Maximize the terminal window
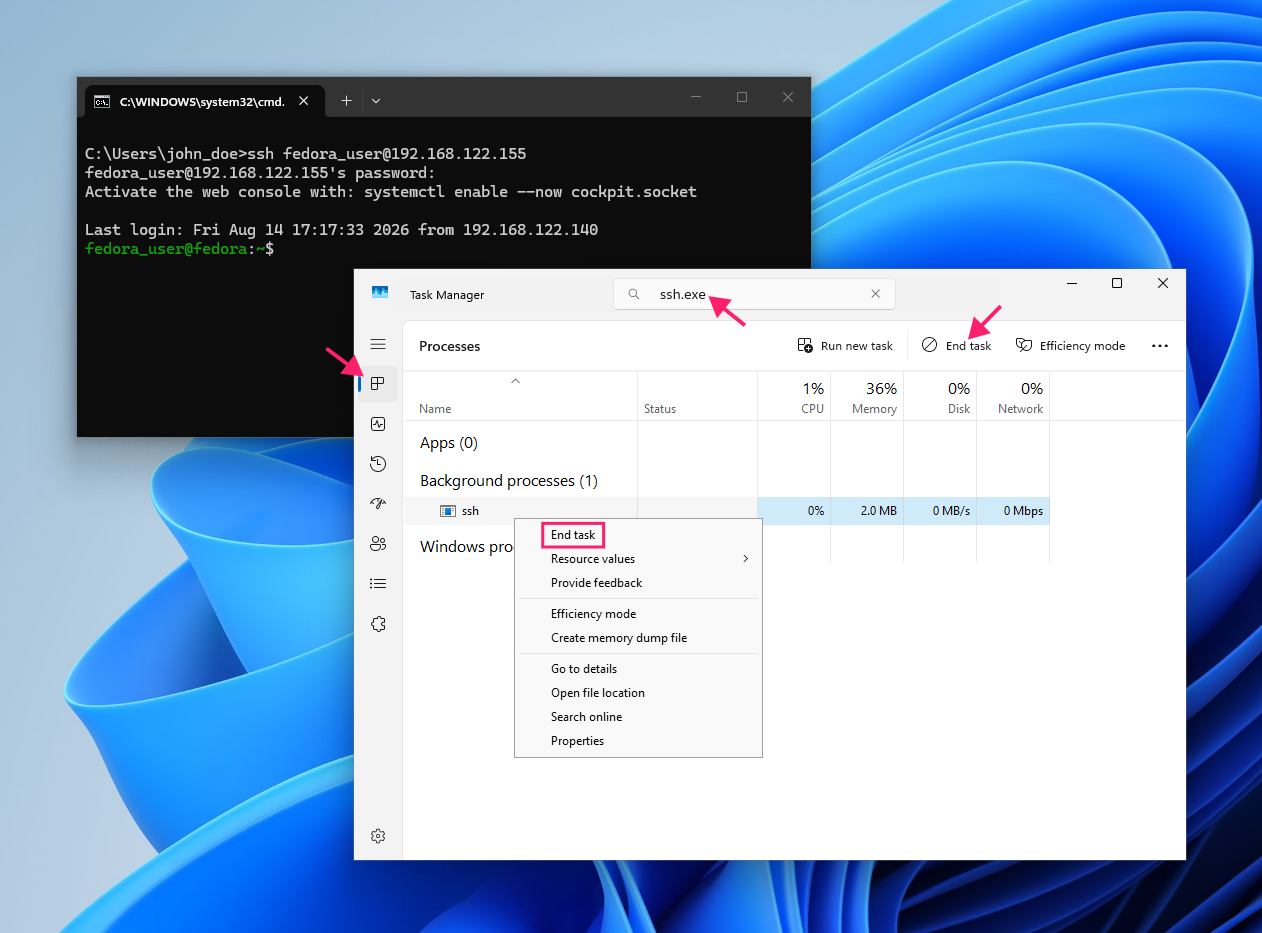Screen dimensions: 1262x933 (742, 97)
